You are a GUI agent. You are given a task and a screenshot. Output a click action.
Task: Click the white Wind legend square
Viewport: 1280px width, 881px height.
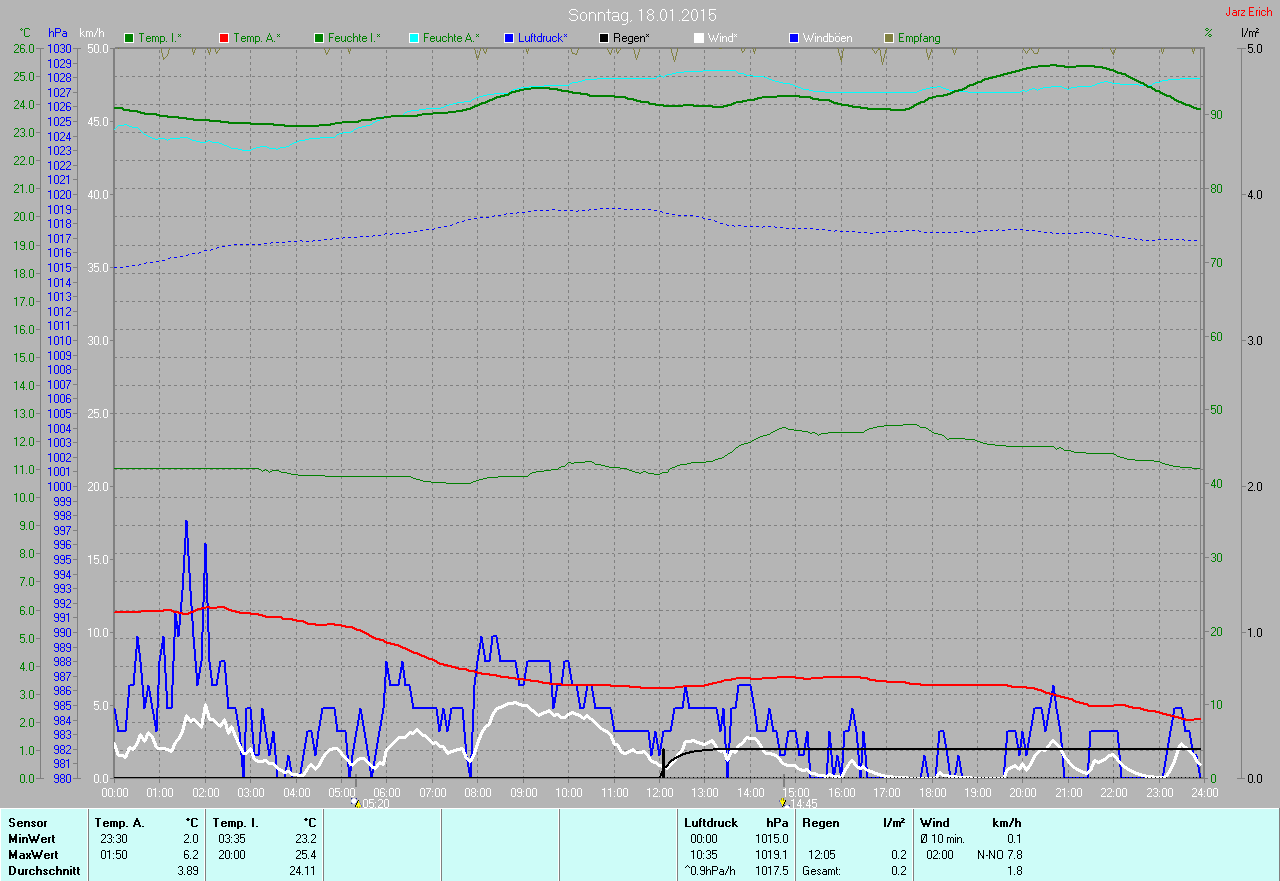(x=699, y=38)
